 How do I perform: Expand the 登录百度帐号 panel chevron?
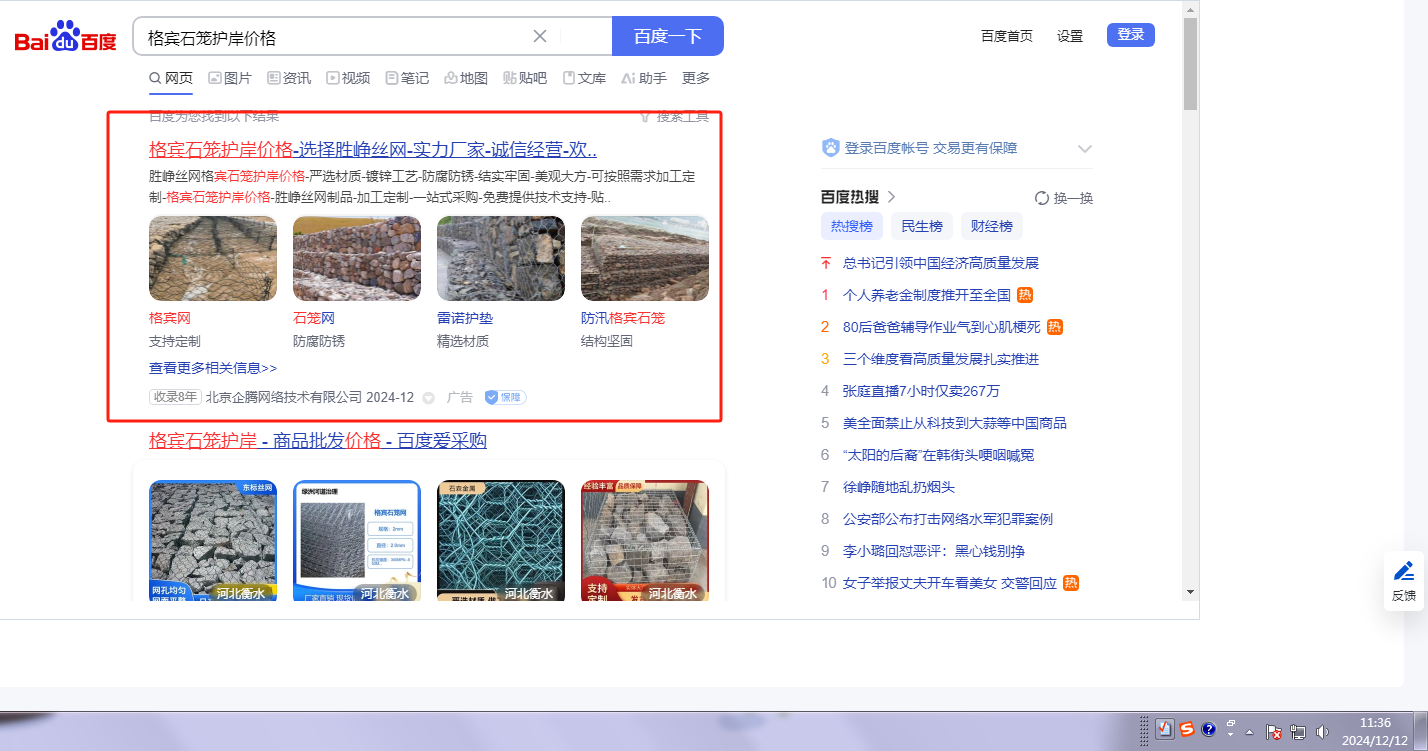click(1085, 149)
